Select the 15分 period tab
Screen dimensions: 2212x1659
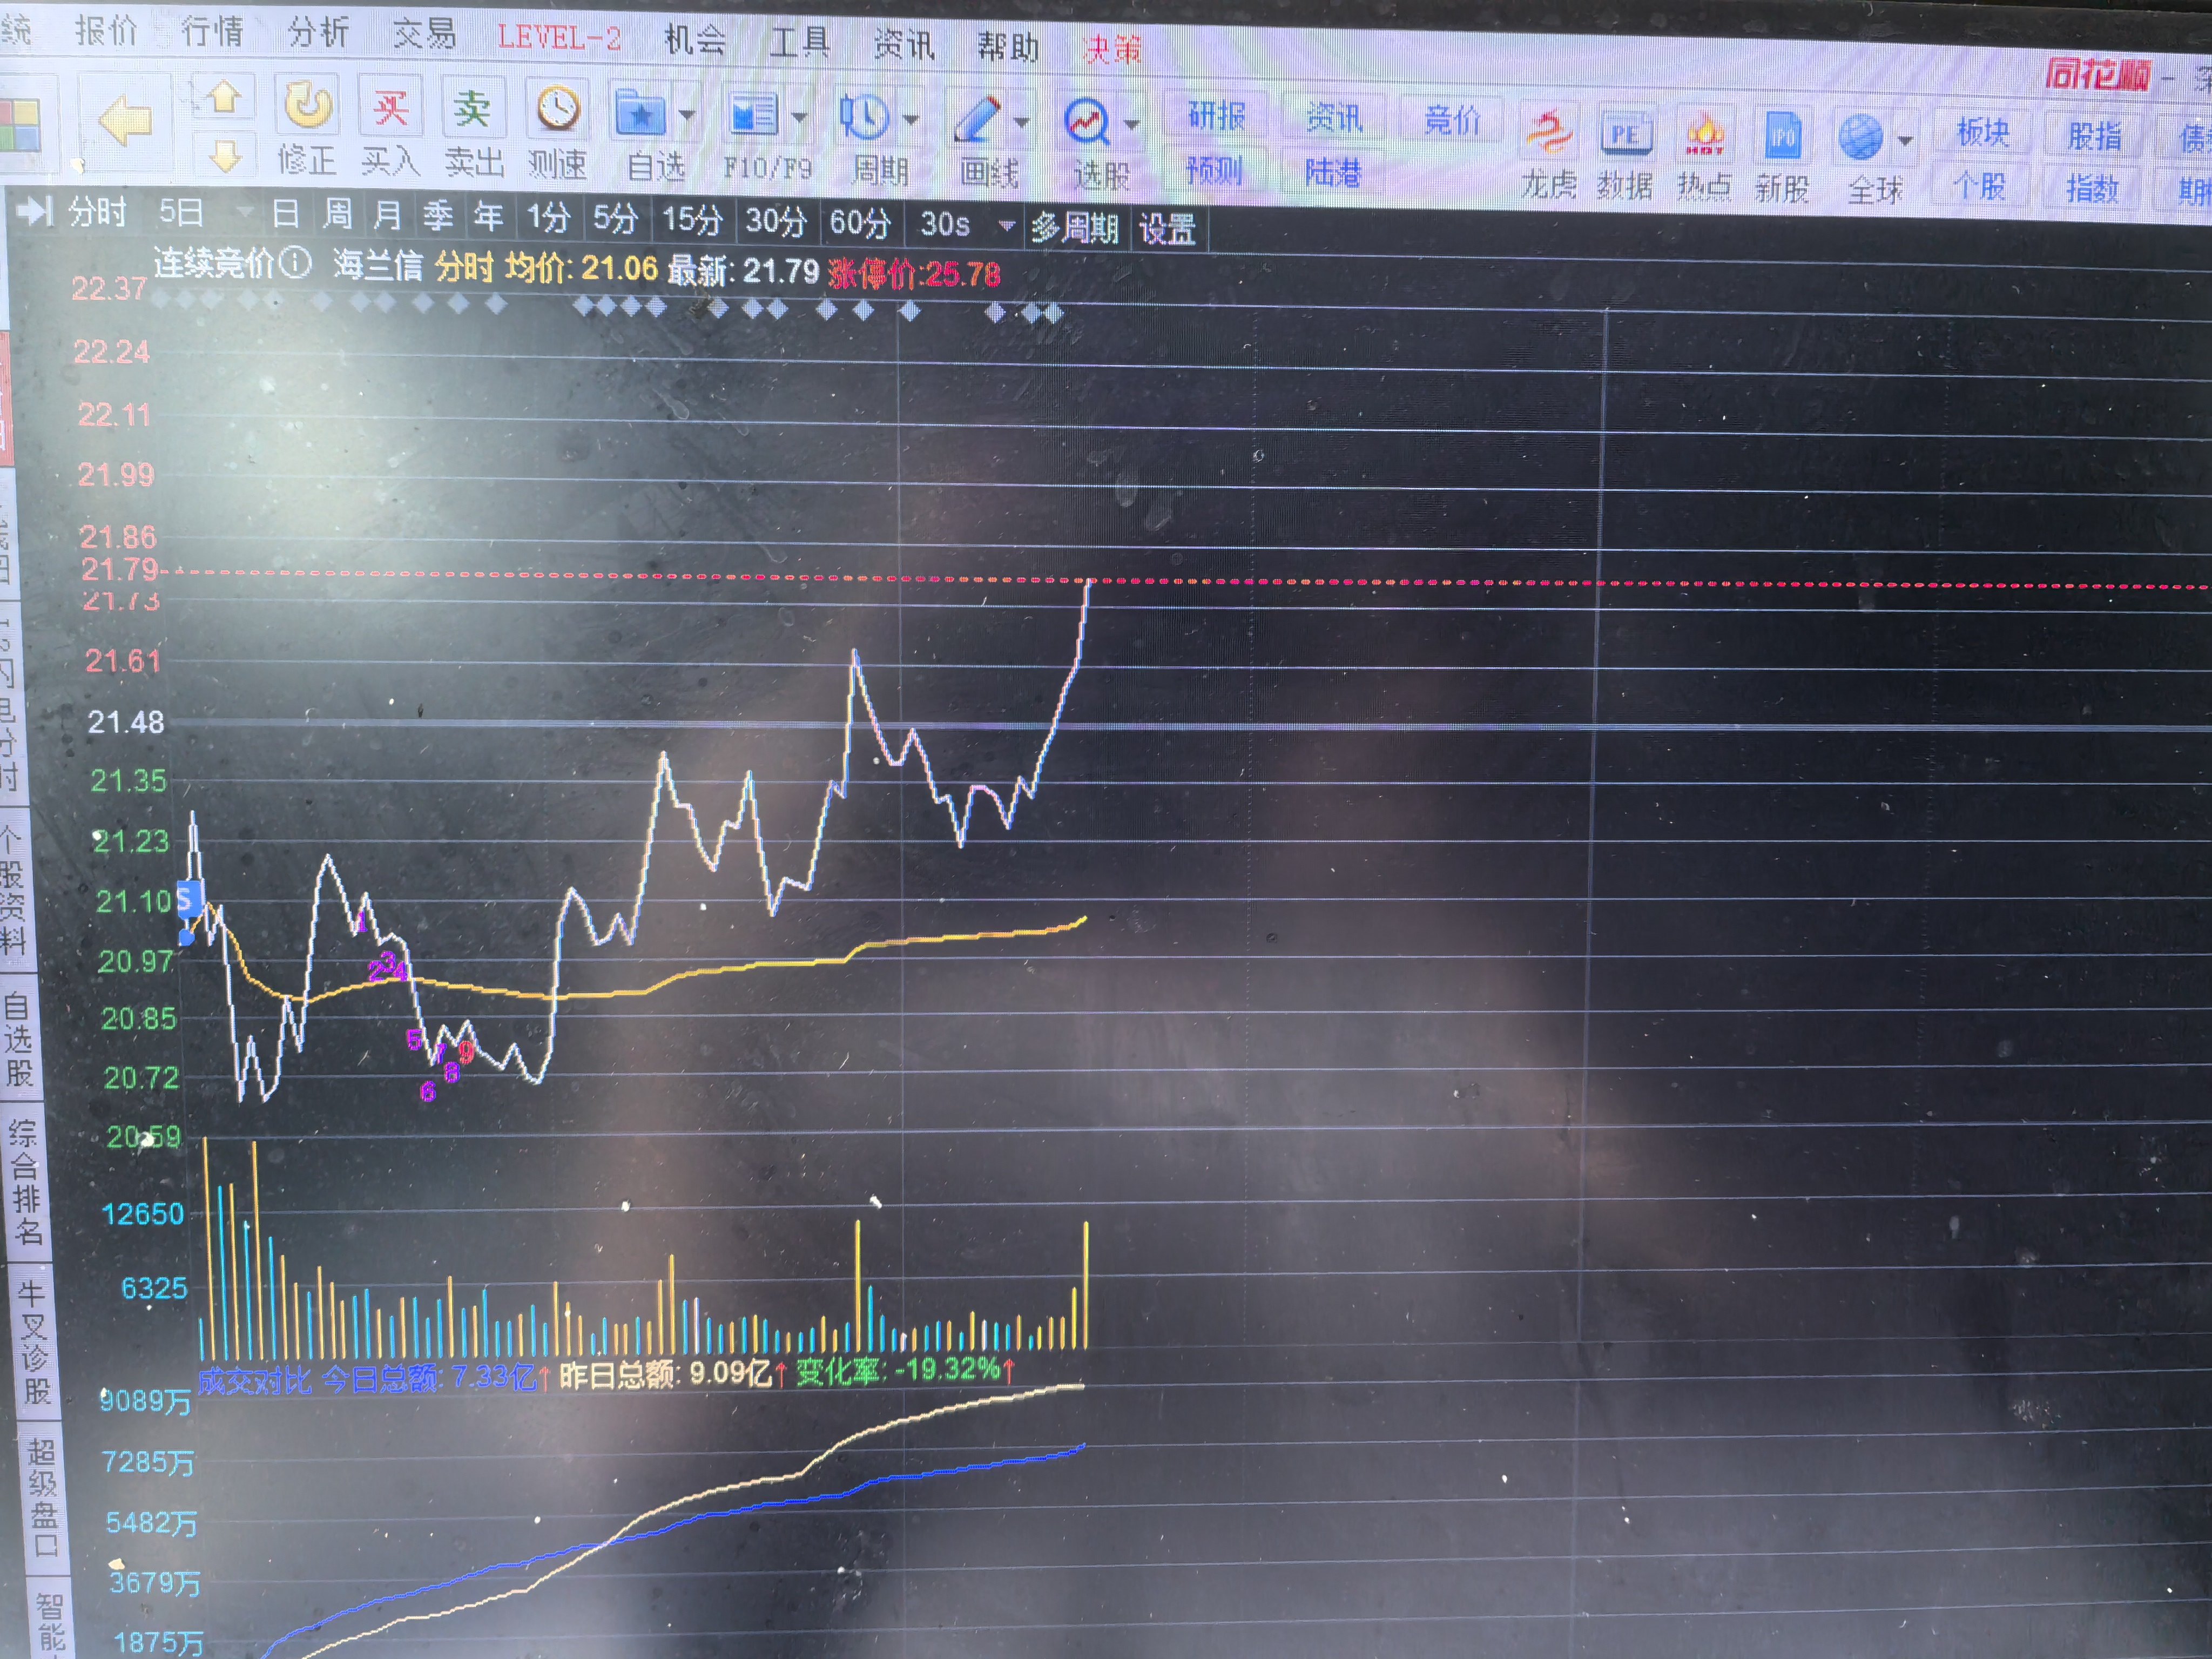(x=692, y=220)
